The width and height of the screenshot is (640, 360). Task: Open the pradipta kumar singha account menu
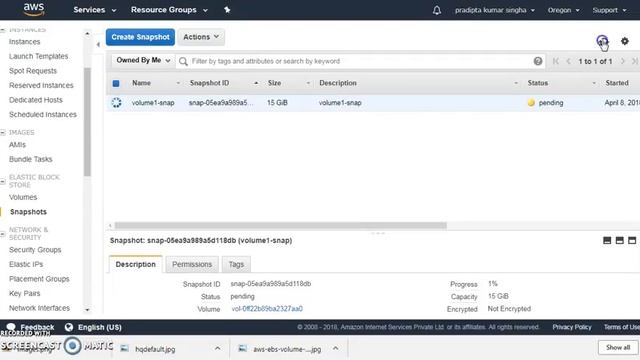(495, 10)
